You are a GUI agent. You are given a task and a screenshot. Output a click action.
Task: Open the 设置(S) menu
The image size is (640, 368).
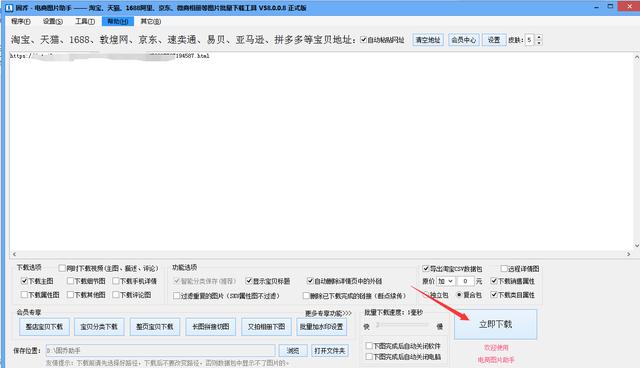pyautogui.click(x=53, y=21)
